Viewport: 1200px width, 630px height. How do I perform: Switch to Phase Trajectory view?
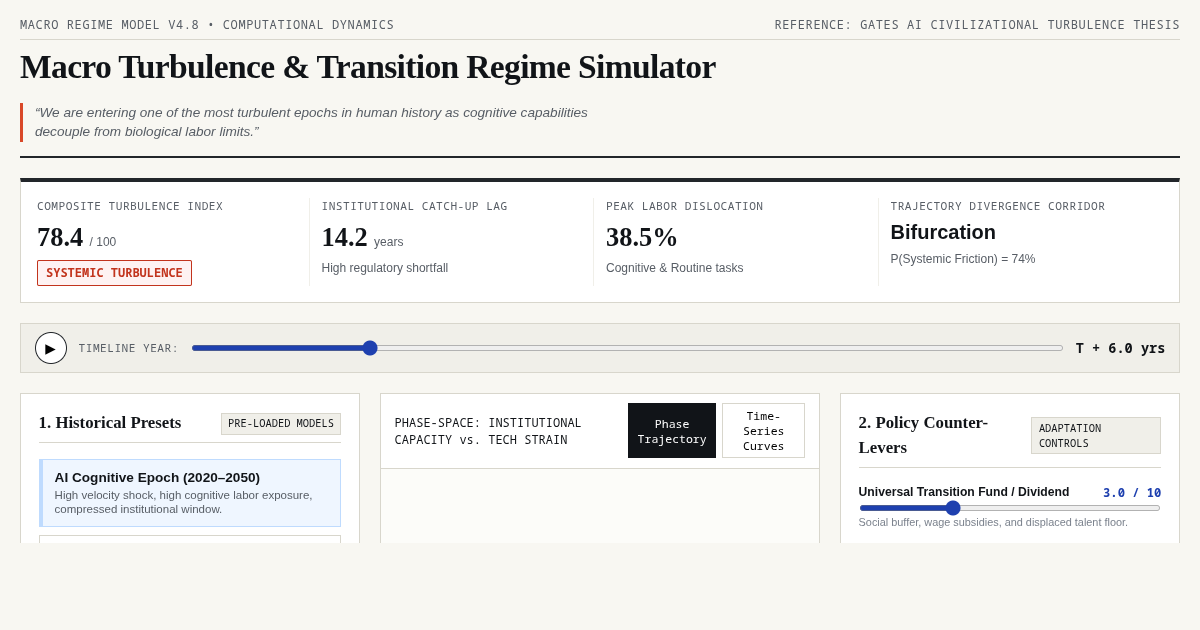tap(672, 431)
